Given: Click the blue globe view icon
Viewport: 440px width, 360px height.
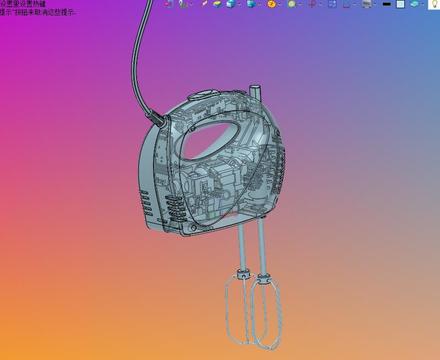Looking at the screenshot, I should click(251, 4).
